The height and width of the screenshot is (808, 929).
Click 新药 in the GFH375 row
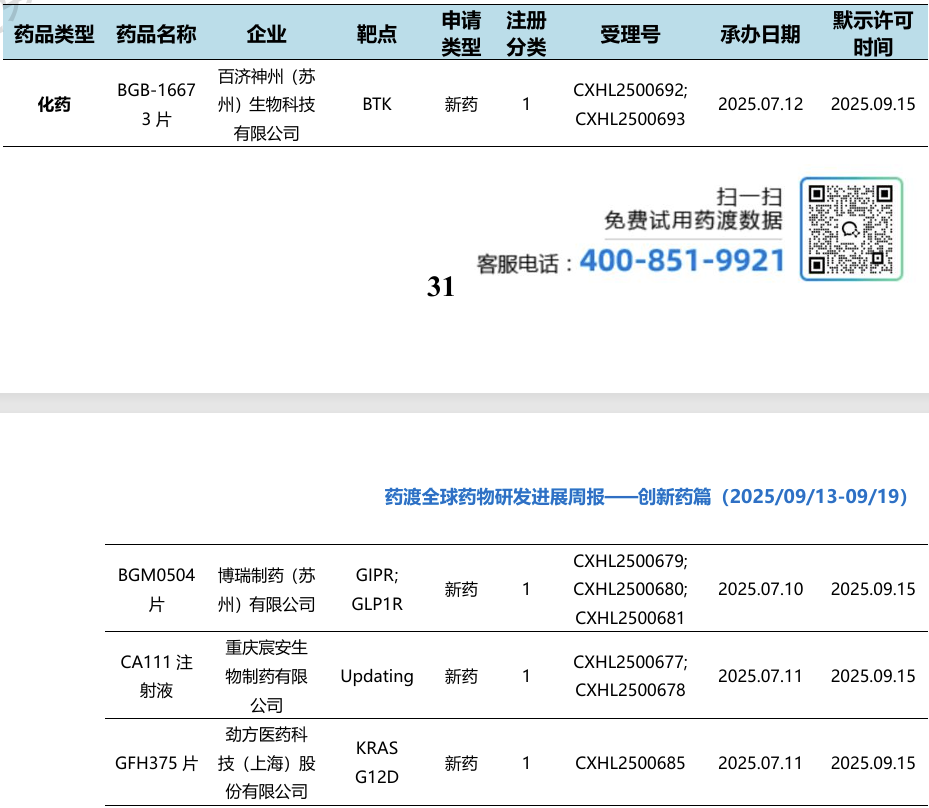click(x=461, y=763)
